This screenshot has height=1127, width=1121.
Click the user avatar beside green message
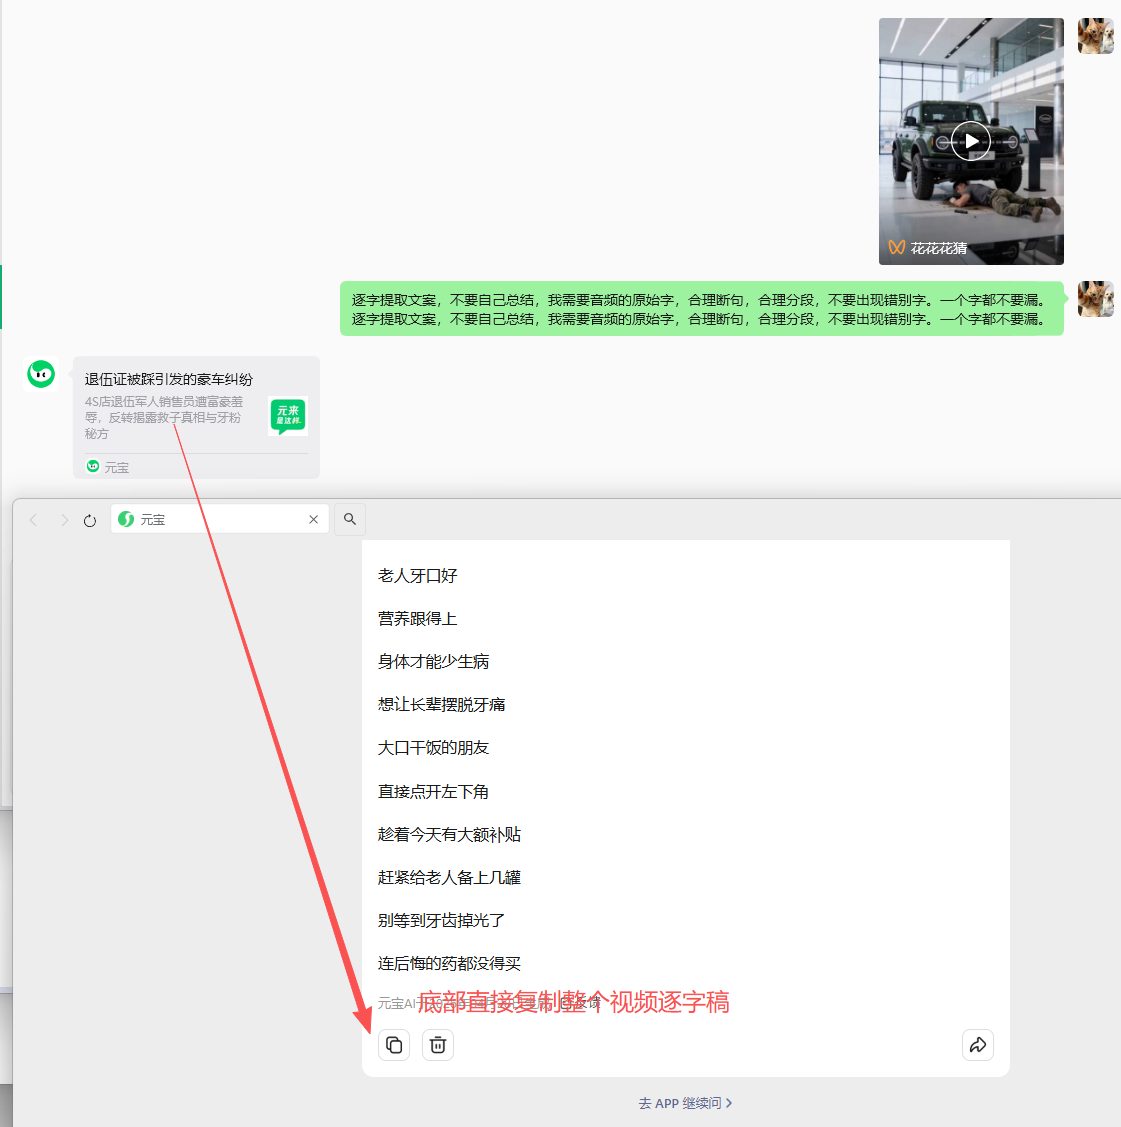coord(1095,299)
